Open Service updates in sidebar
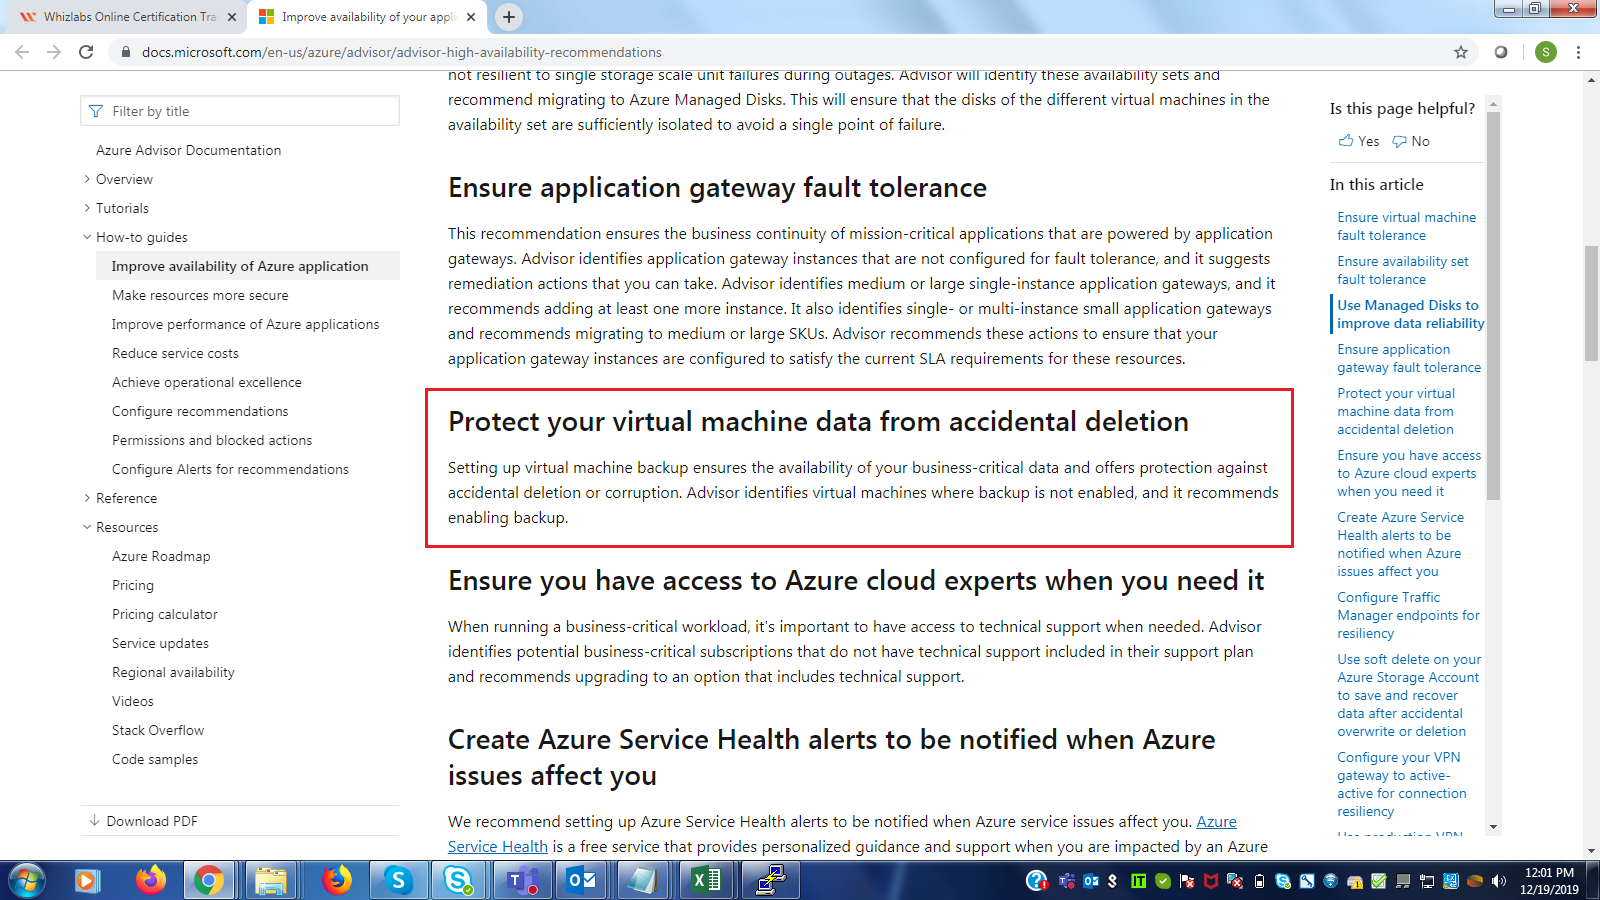Viewport: 1600px width, 900px height. [160, 643]
